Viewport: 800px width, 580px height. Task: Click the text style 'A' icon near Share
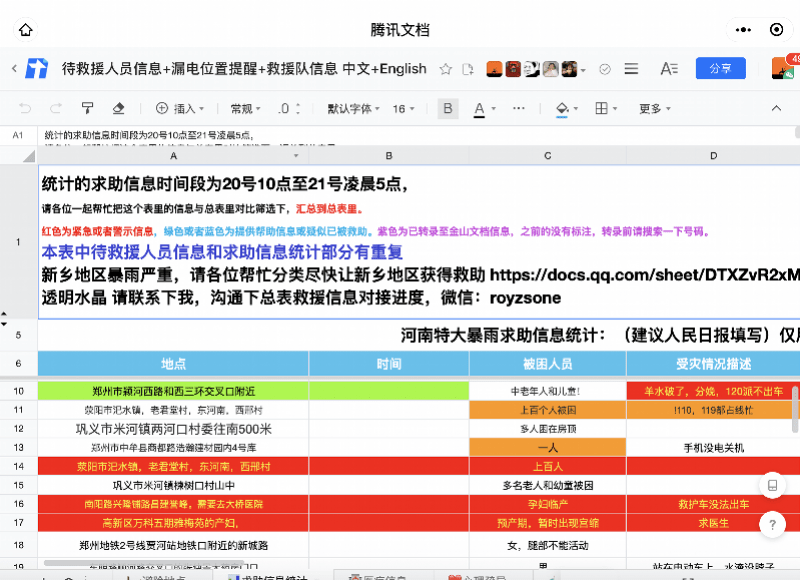tap(669, 69)
